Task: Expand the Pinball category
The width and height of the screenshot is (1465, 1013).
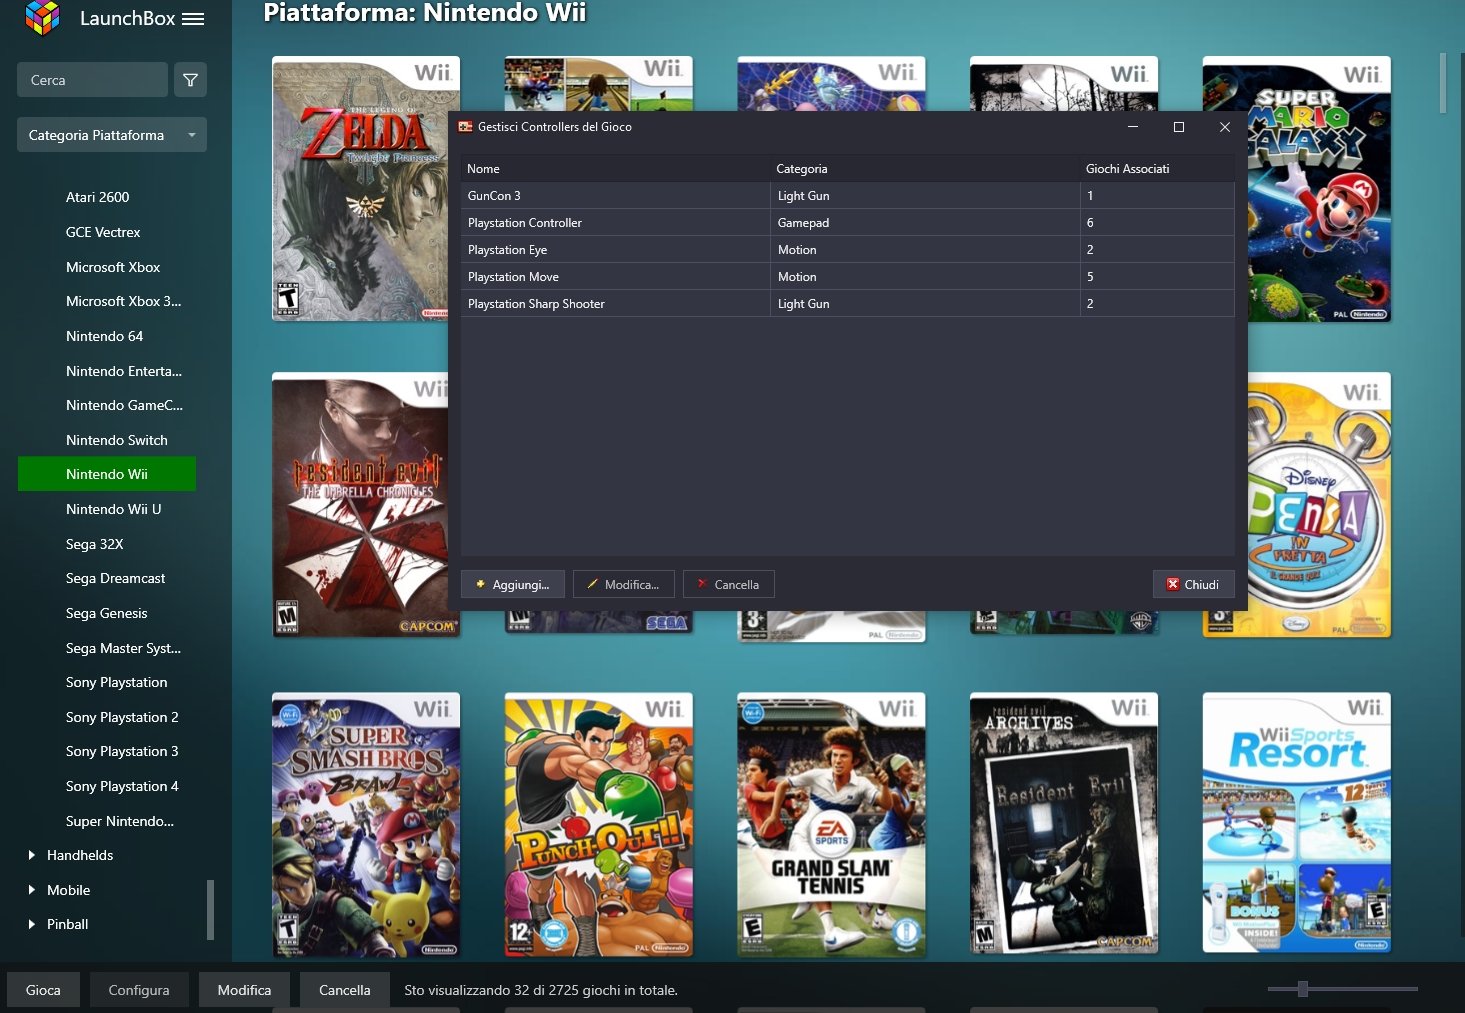Action: pyautogui.click(x=32, y=924)
